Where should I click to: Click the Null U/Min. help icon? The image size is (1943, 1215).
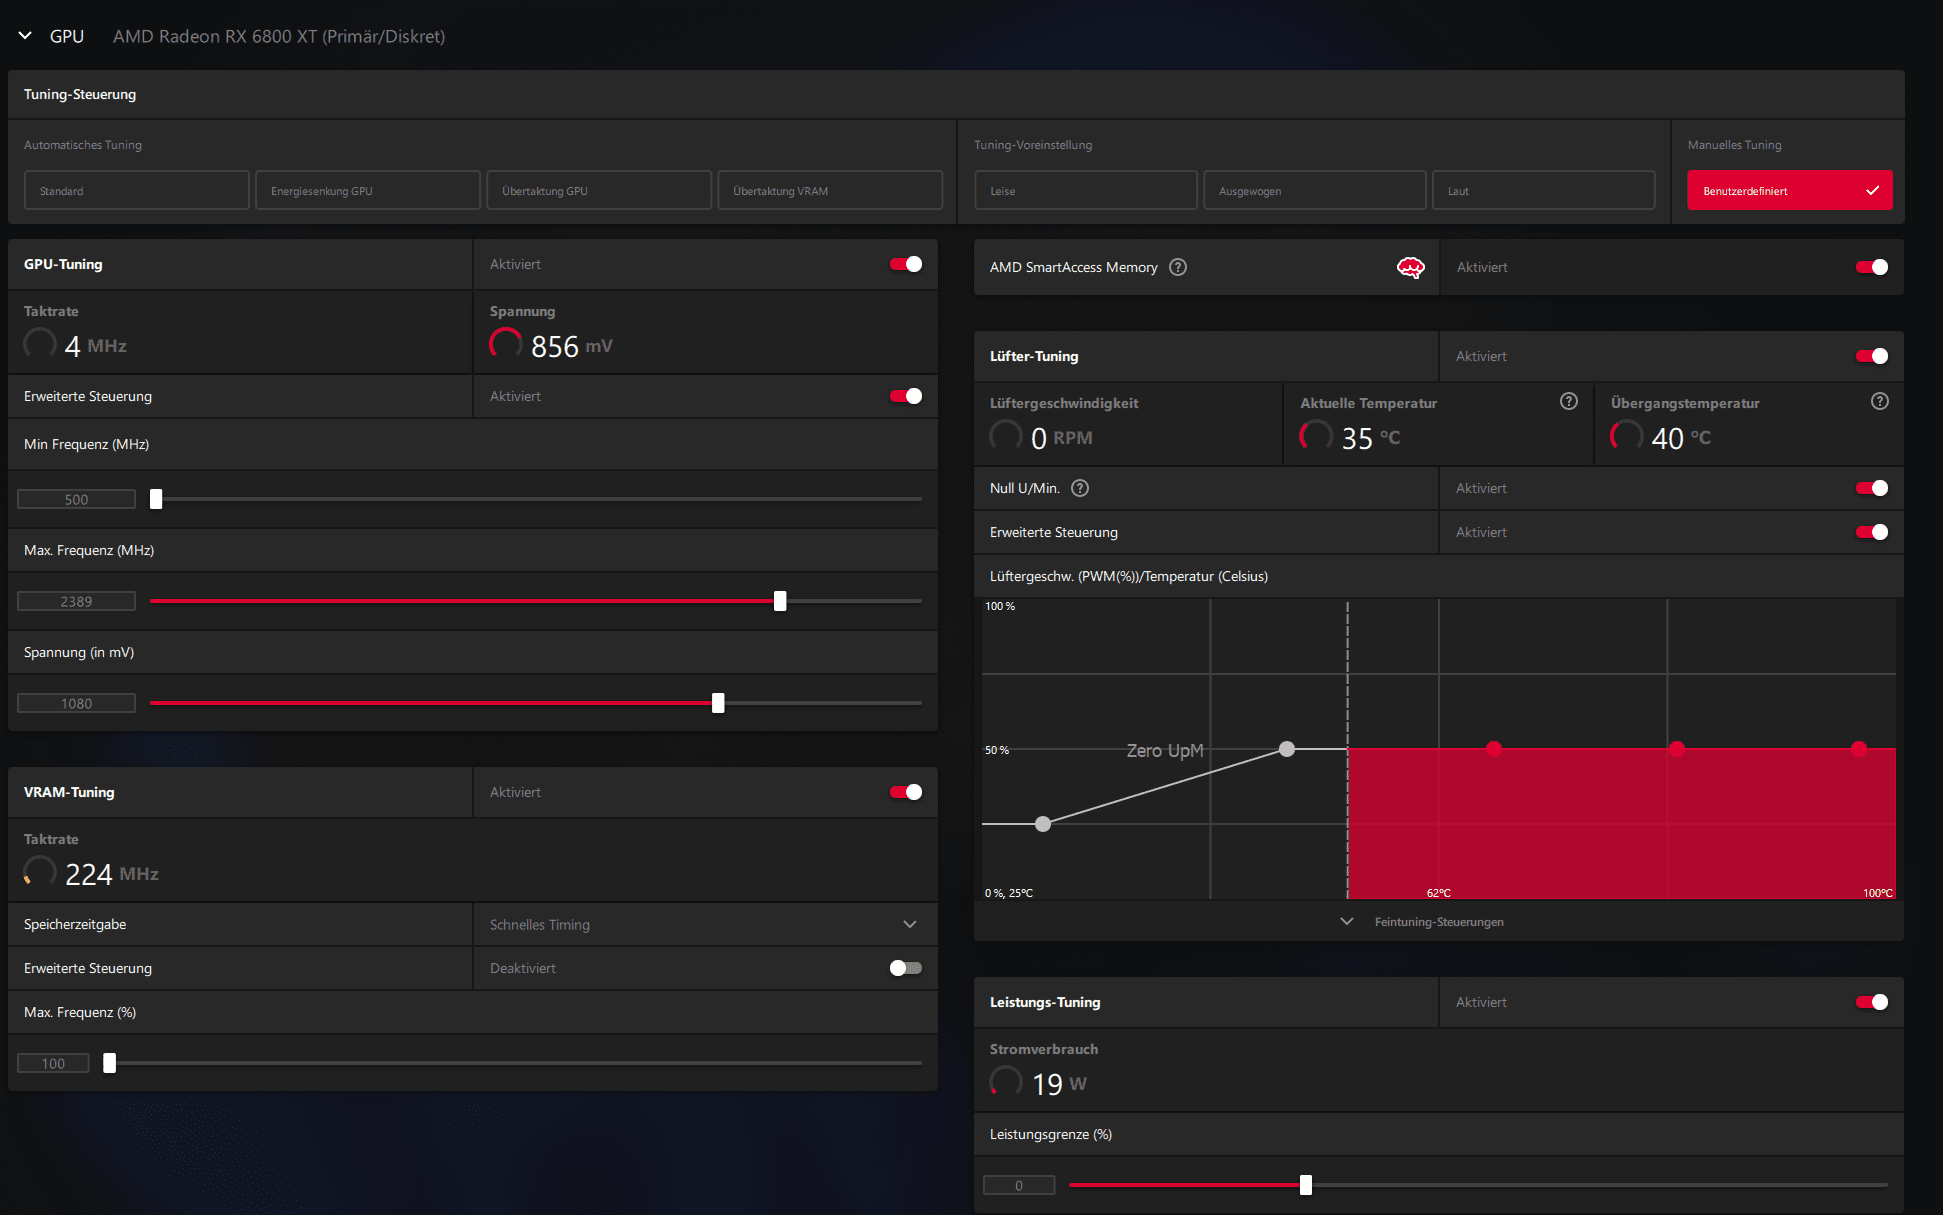[x=1080, y=488]
